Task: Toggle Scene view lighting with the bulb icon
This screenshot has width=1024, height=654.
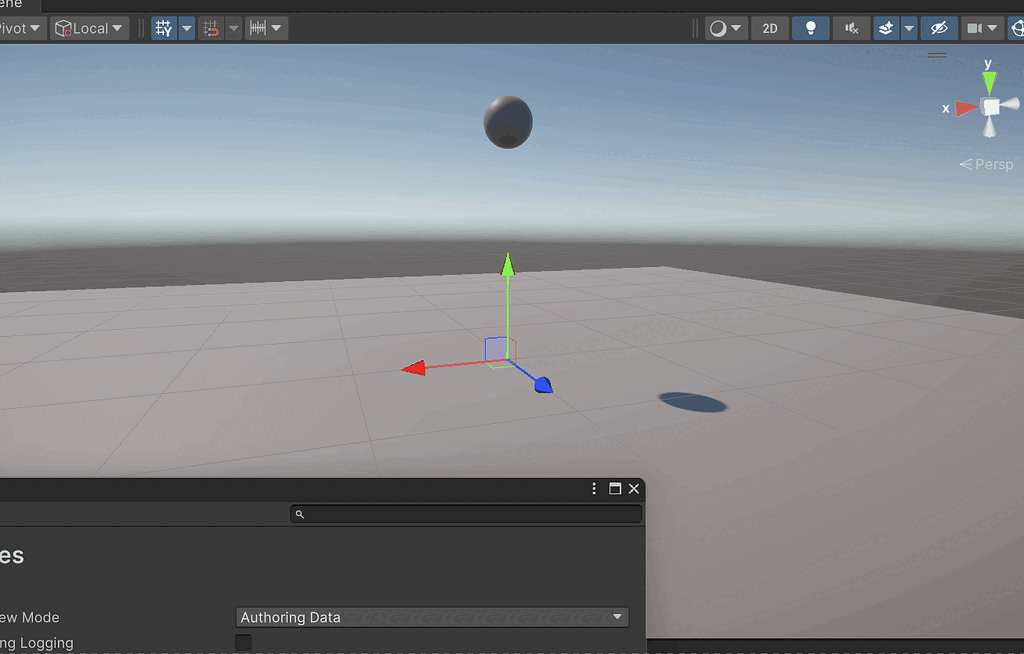Action: [x=810, y=28]
